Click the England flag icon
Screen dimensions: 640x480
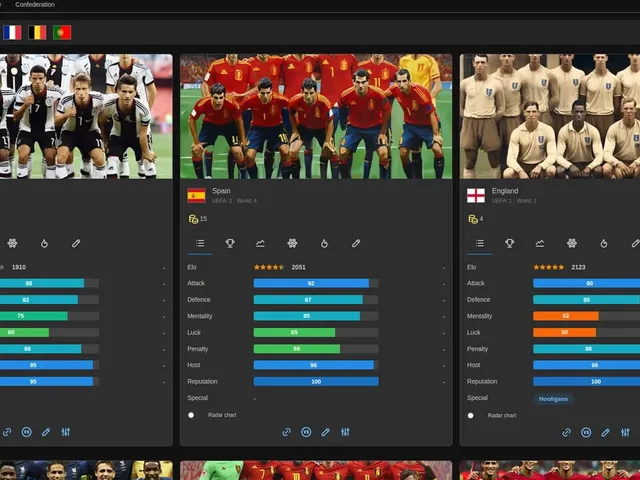(476, 196)
